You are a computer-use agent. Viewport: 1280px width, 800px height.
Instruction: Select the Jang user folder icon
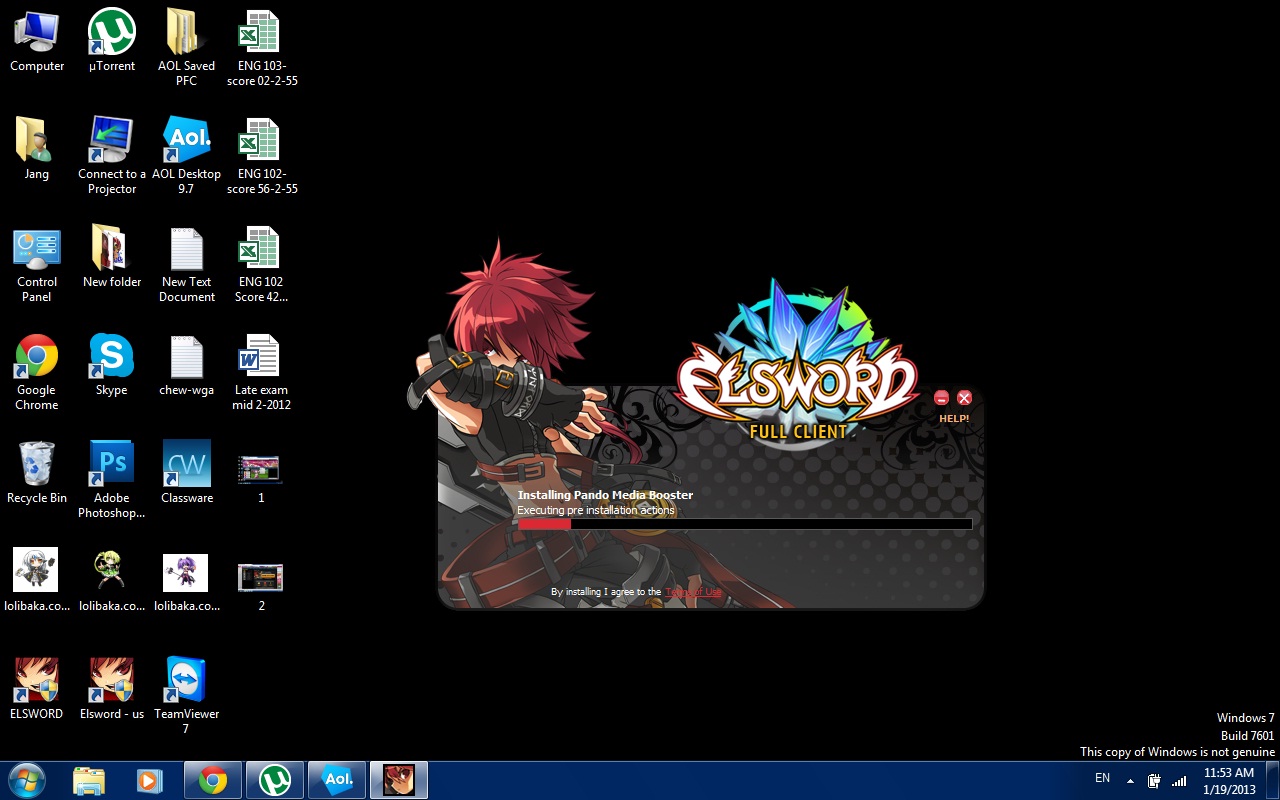pyautogui.click(x=37, y=150)
